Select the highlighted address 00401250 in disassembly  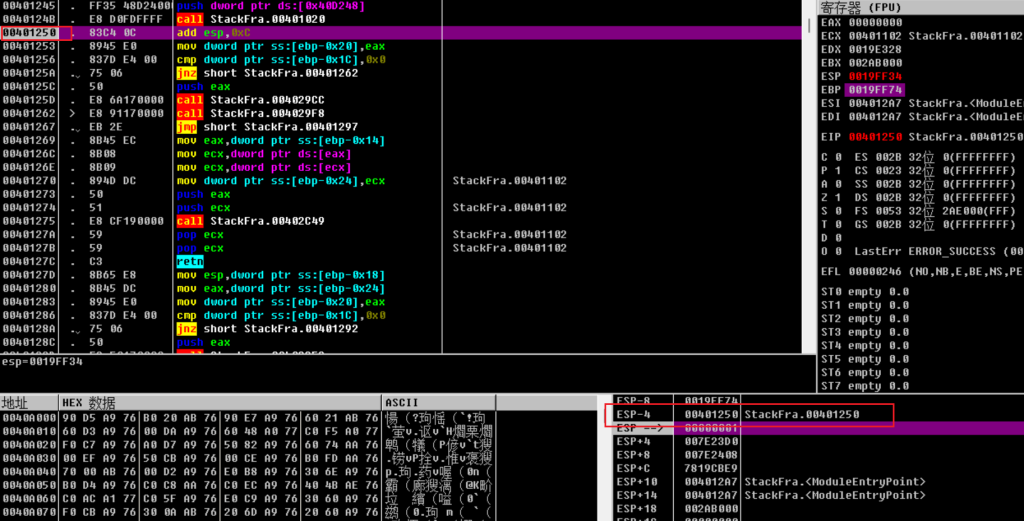[x=28, y=33]
